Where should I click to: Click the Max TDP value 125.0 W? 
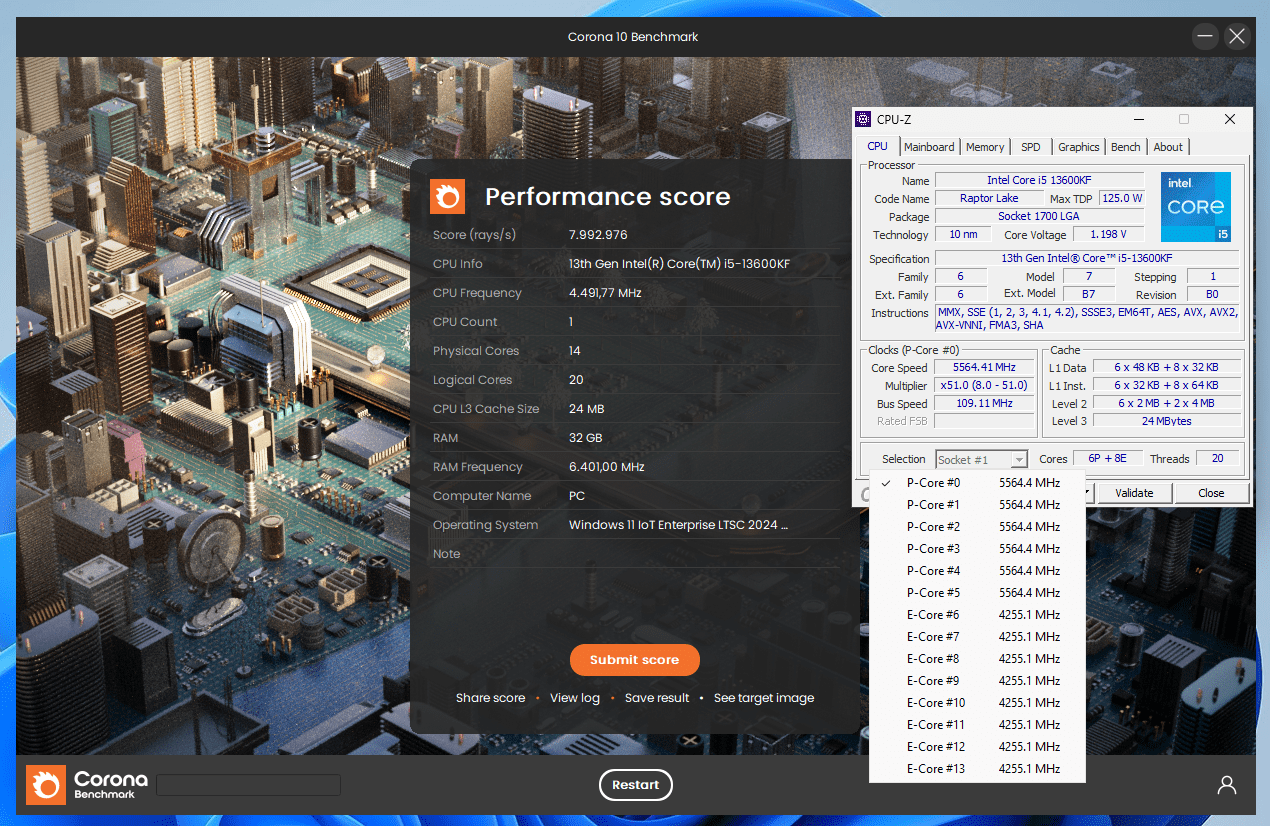1123,198
